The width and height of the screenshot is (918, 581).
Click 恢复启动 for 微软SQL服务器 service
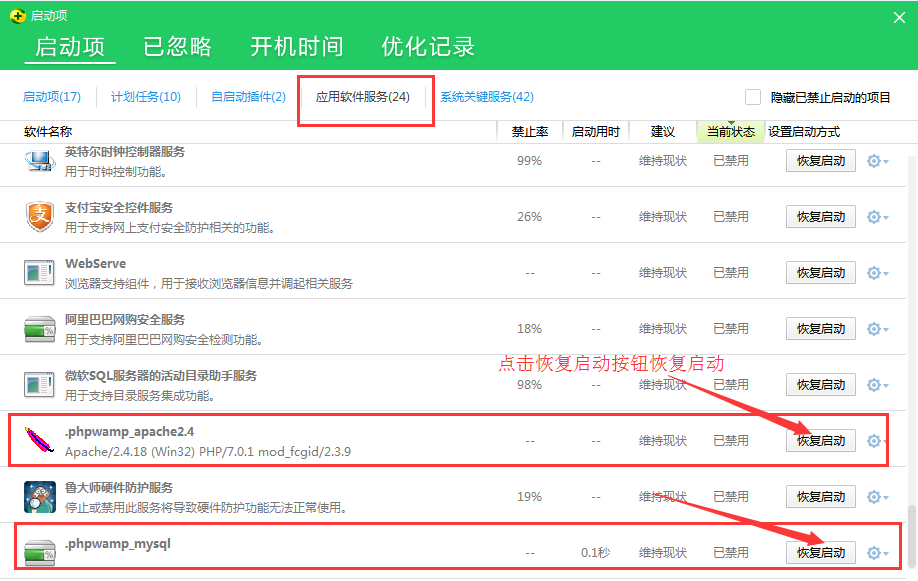click(821, 385)
